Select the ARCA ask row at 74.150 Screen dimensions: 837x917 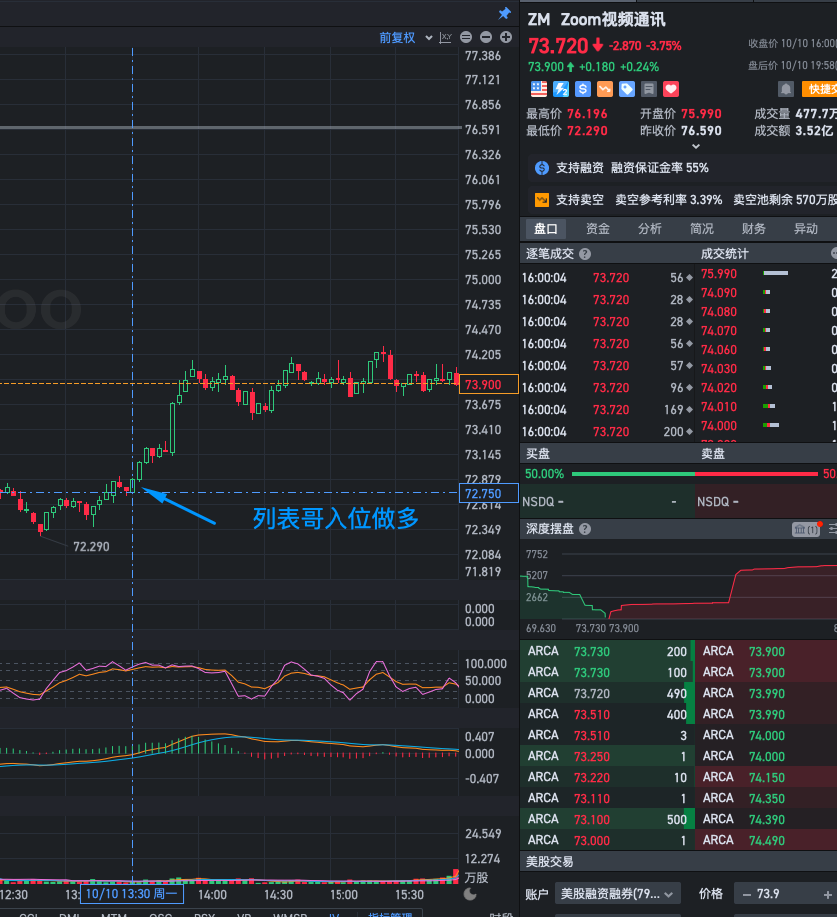click(766, 778)
